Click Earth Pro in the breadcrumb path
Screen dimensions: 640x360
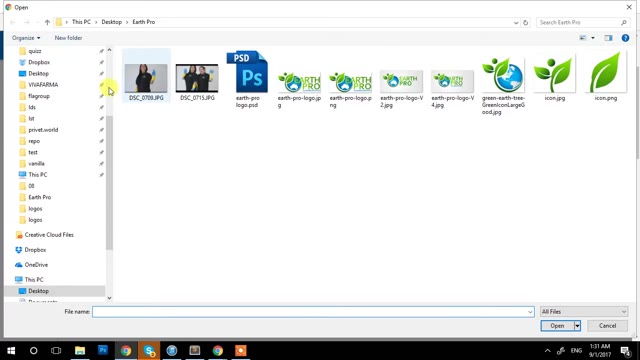[144, 22]
